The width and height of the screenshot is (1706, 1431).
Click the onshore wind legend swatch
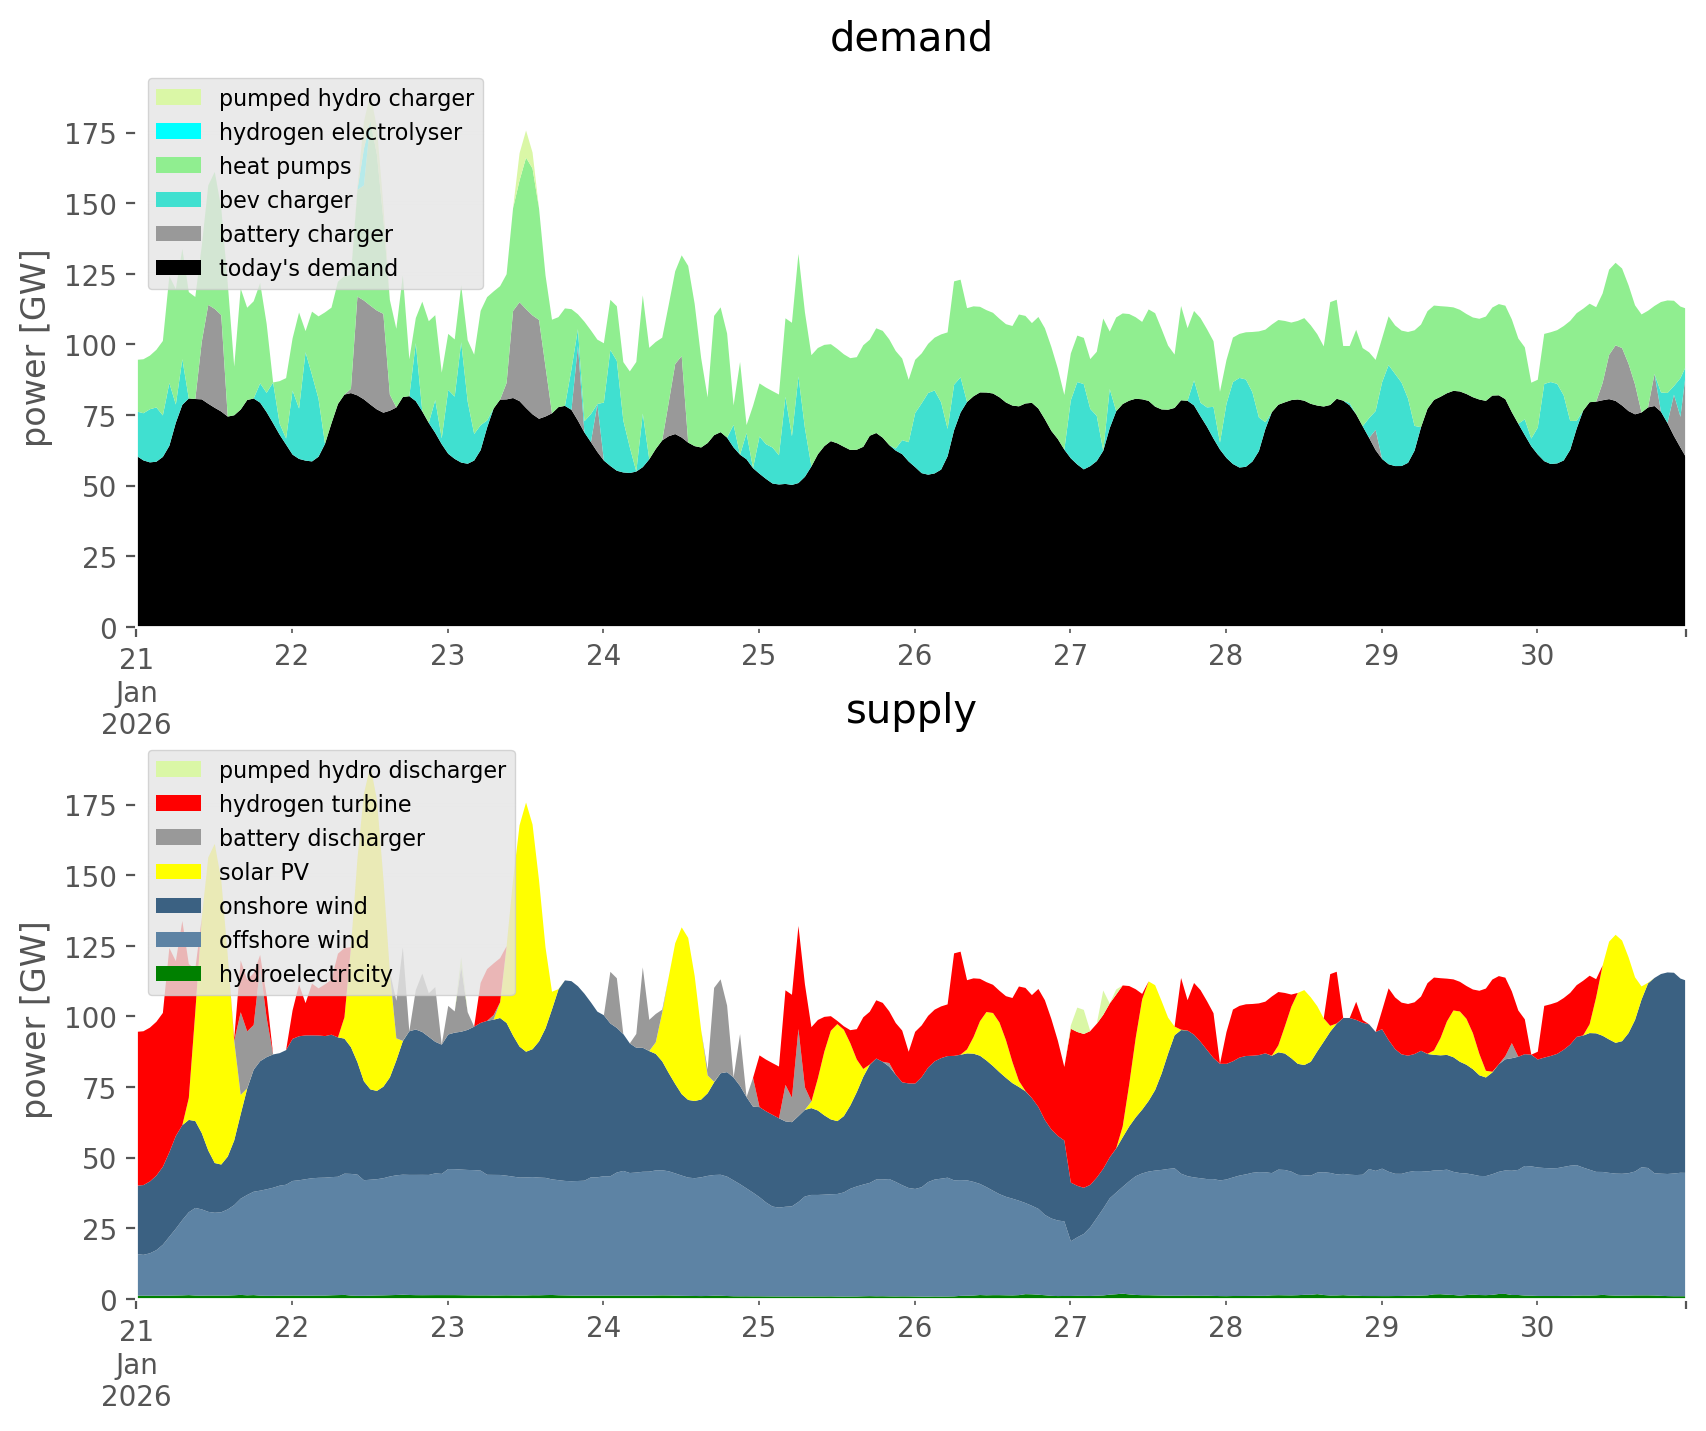tap(179, 906)
